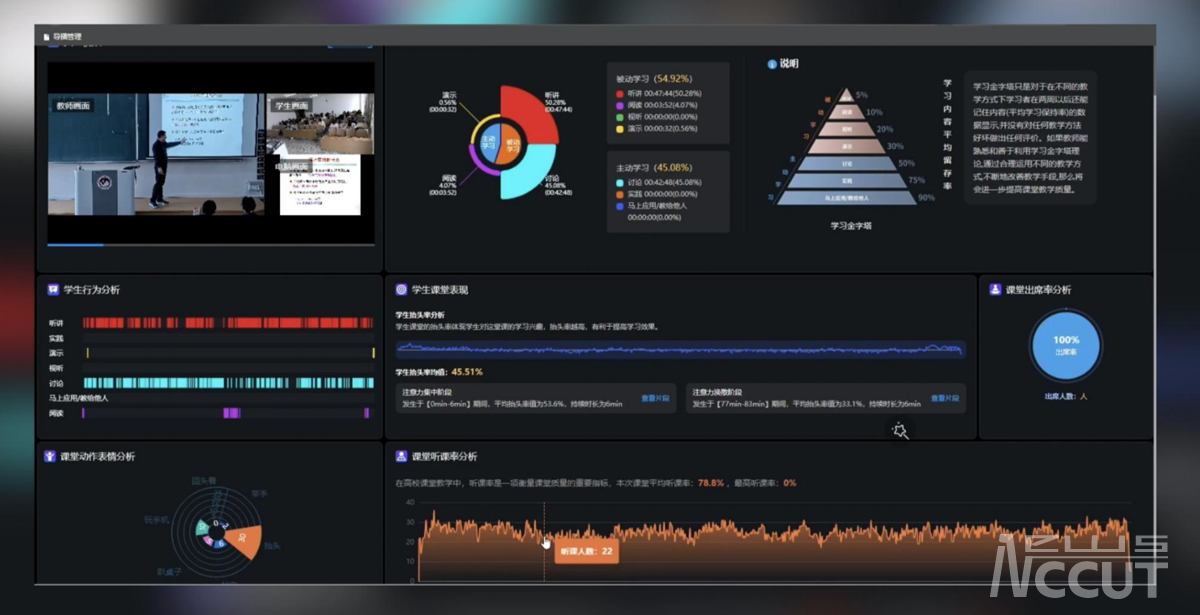Click the 课堂听课率分析 panel icon

coord(401,456)
